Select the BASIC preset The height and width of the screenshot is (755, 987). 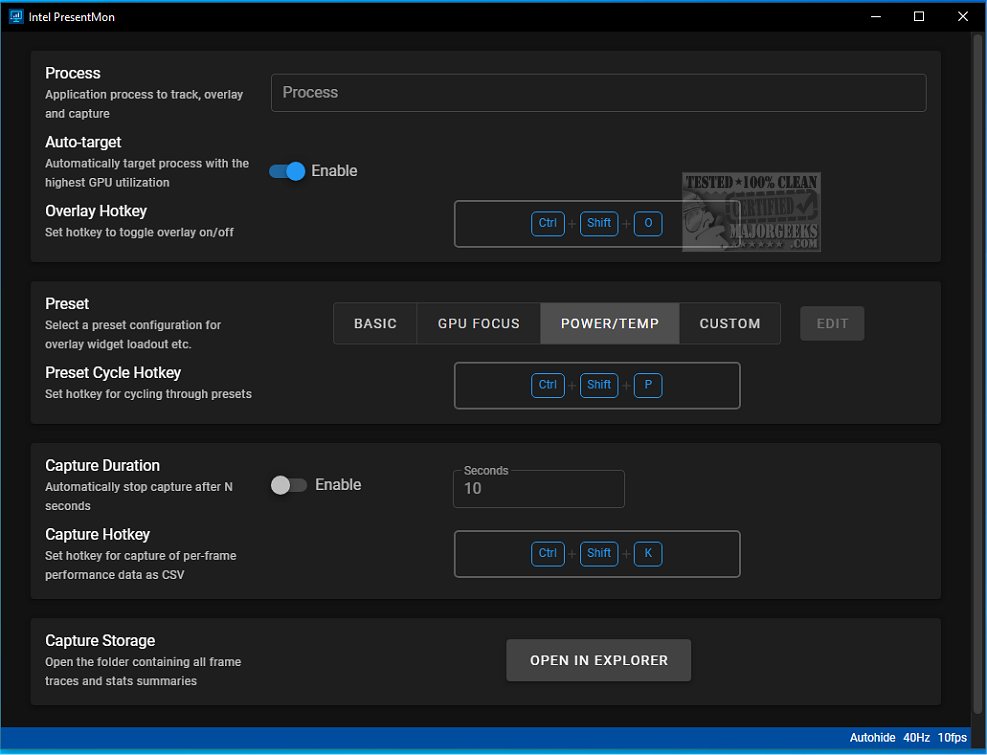coord(375,324)
